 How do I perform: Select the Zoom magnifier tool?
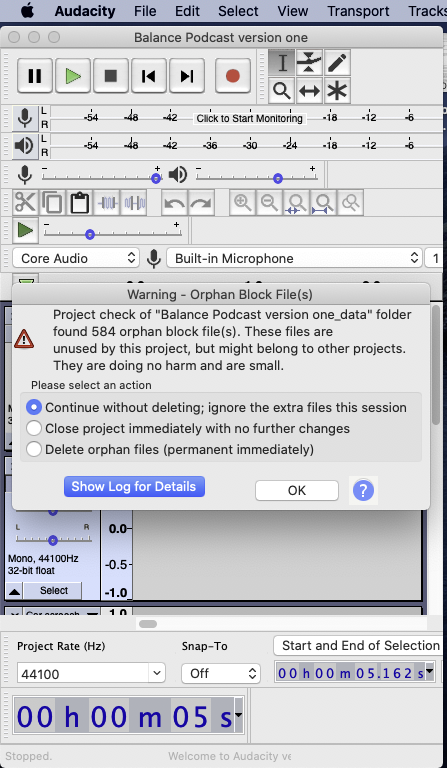282,91
